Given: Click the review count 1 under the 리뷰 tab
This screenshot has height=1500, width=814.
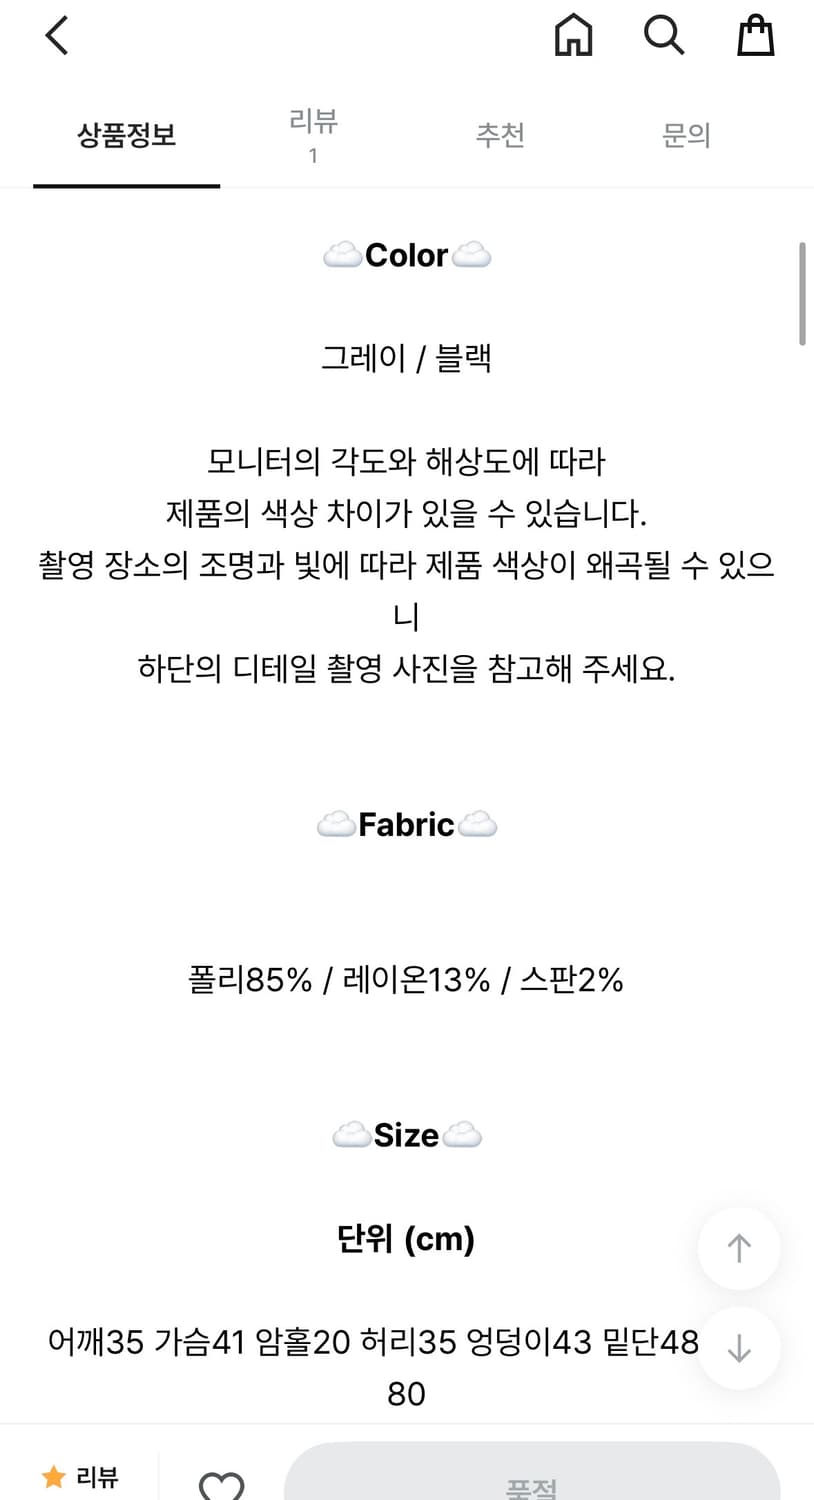Looking at the screenshot, I should (313, 156).
